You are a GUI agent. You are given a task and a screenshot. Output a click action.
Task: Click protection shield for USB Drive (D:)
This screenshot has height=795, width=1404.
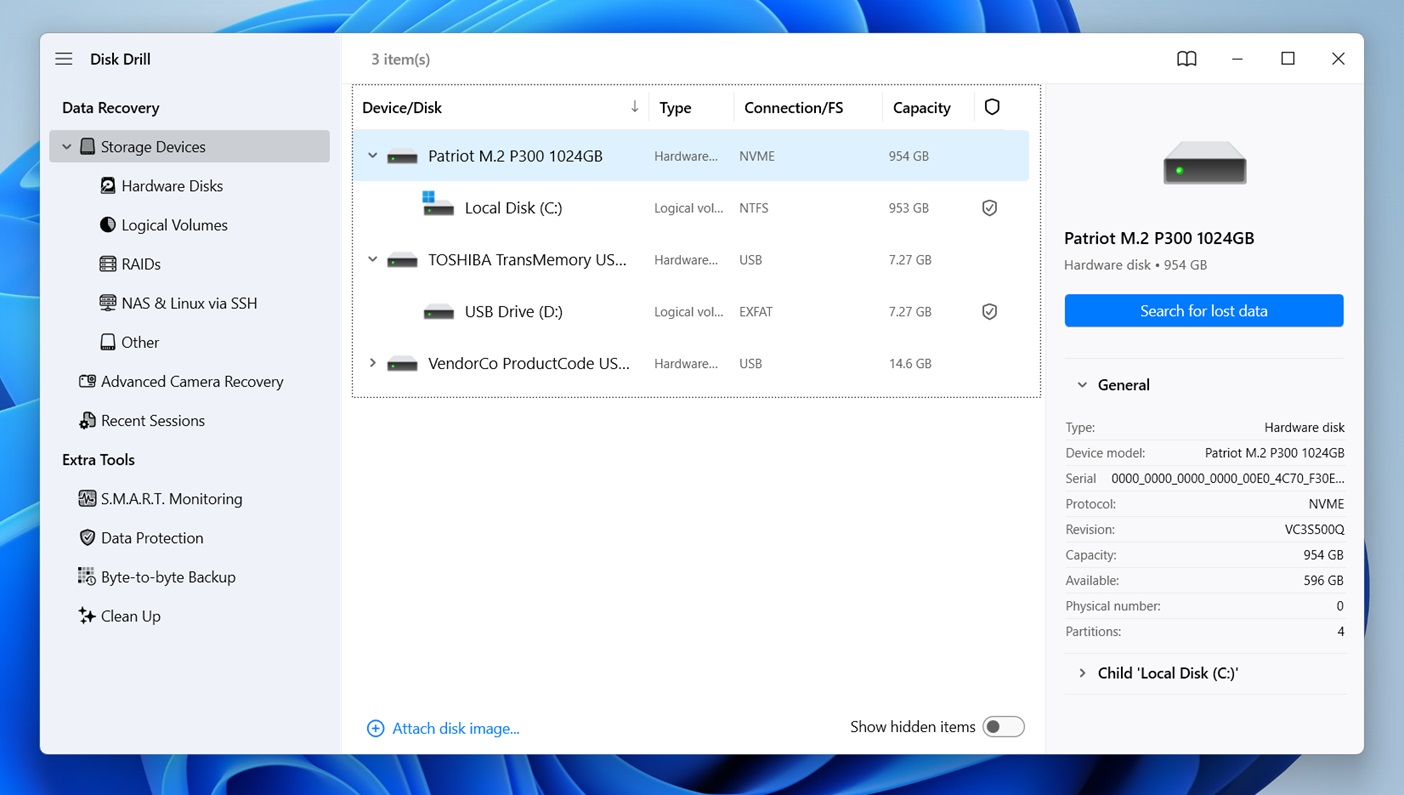coord(989,312)
